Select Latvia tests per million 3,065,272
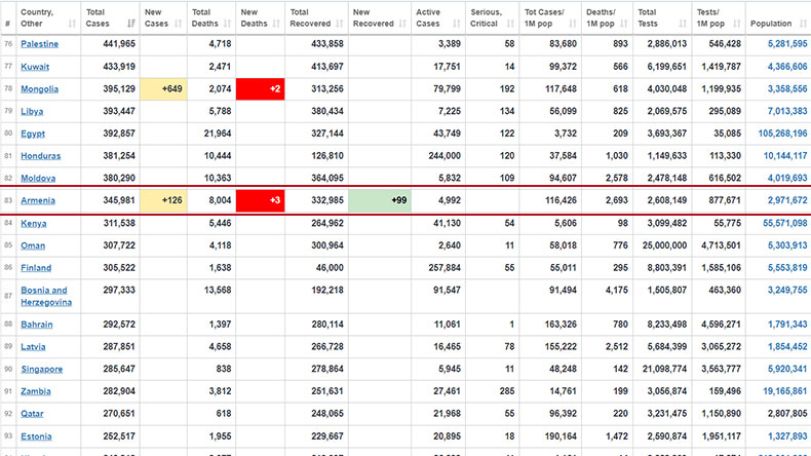Image resolution: width=811 pixels, height=456 pixels. 721,347
